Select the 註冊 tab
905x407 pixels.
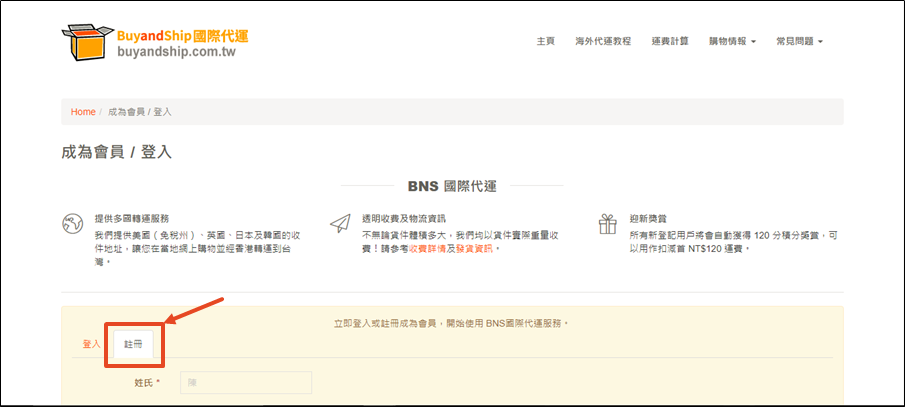click(133, 343)
